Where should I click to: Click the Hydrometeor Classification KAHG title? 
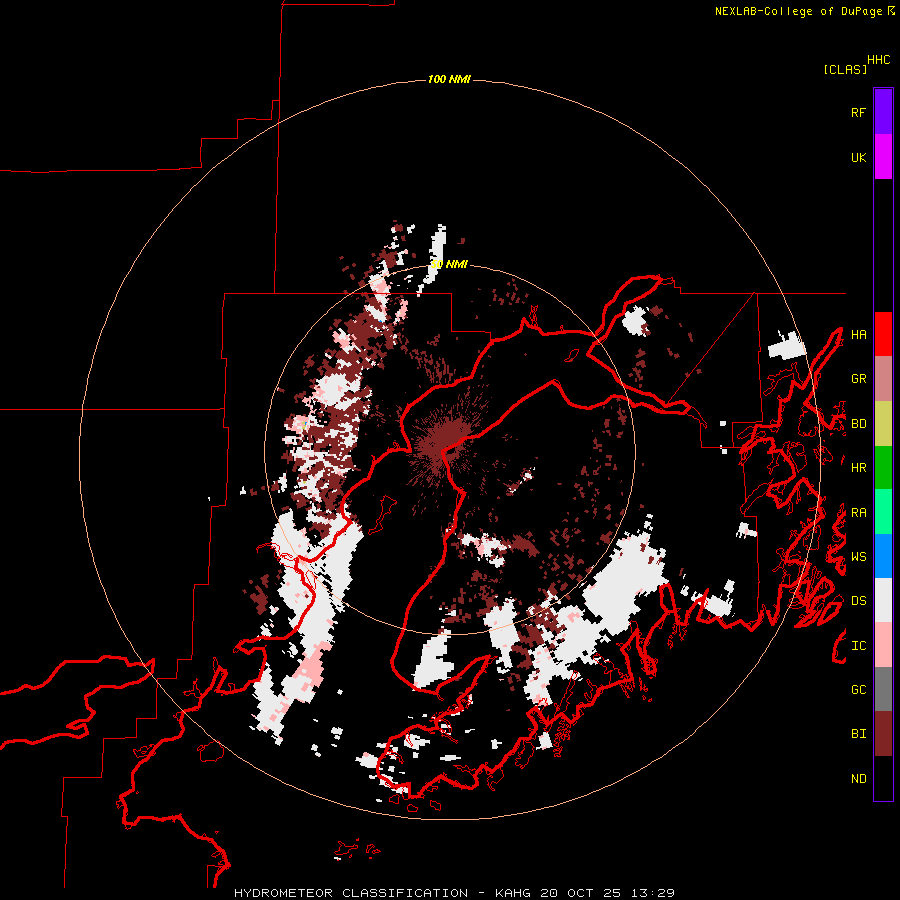click(x=454, y=893)
